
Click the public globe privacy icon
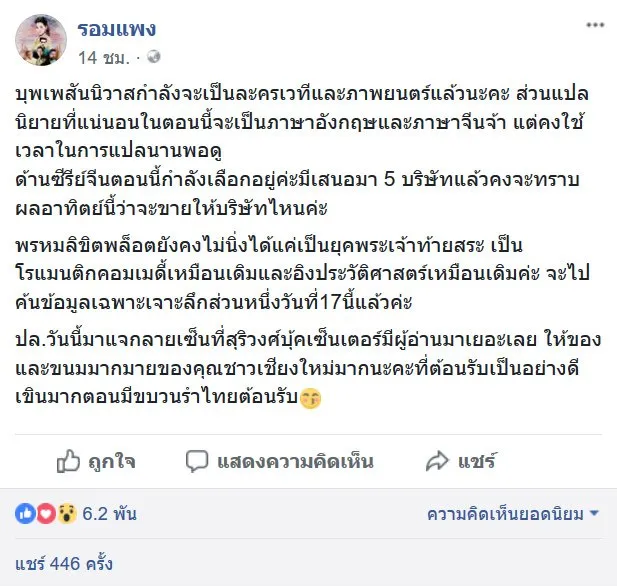point(154,56)
